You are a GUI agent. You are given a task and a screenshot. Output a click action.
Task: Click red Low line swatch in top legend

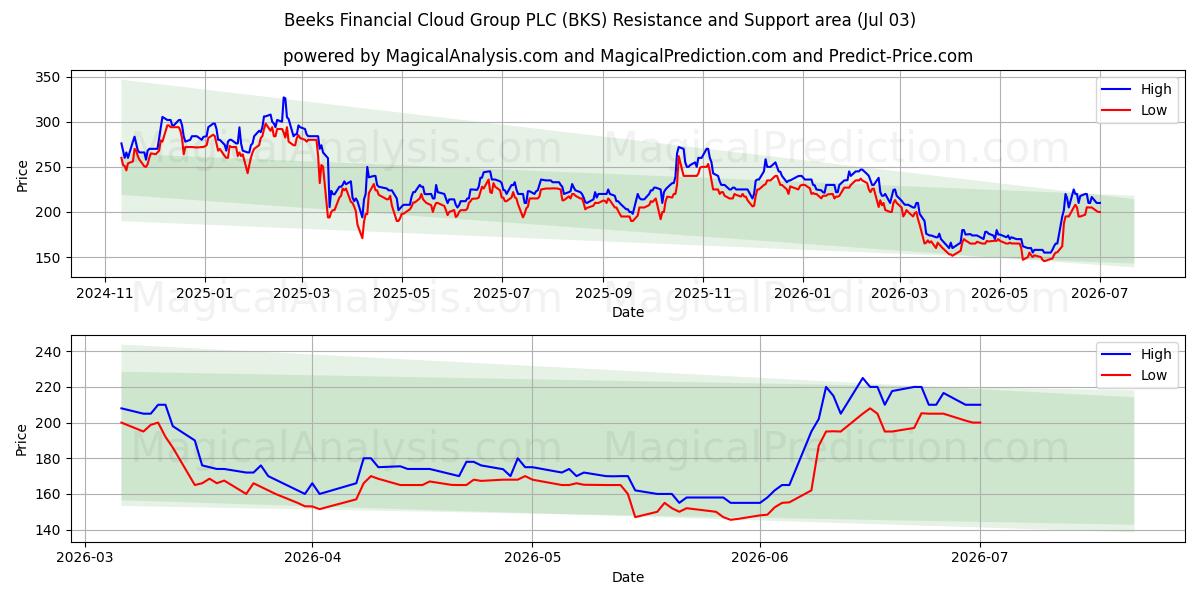(1117, 111)
